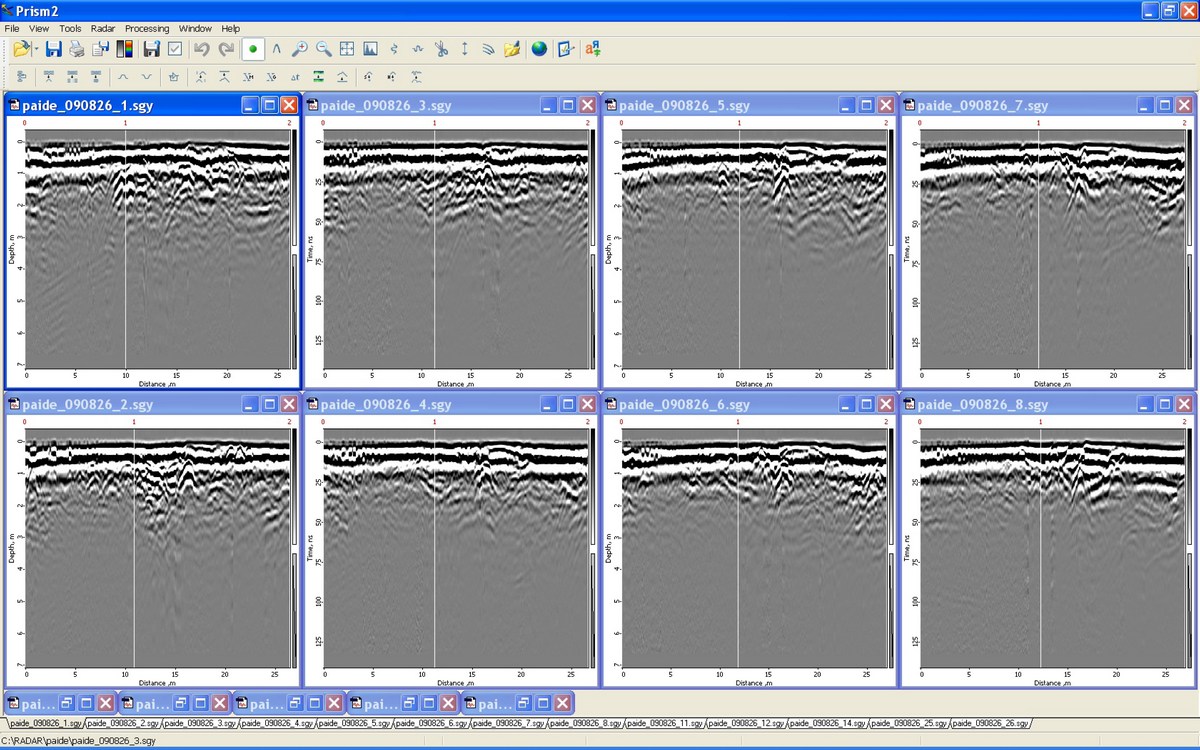Open the color palette icon
This screenshot has height=750, width=1200.
pyautogui.click(x=125, y=49)
